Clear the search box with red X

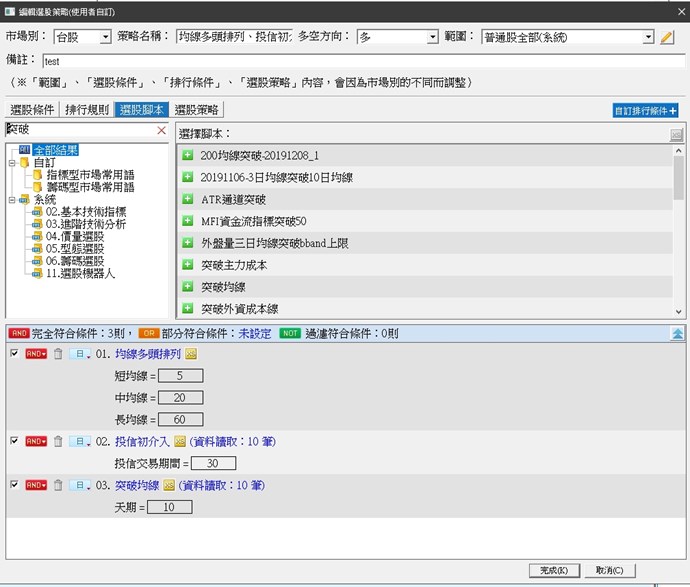[x=162, y=130]
